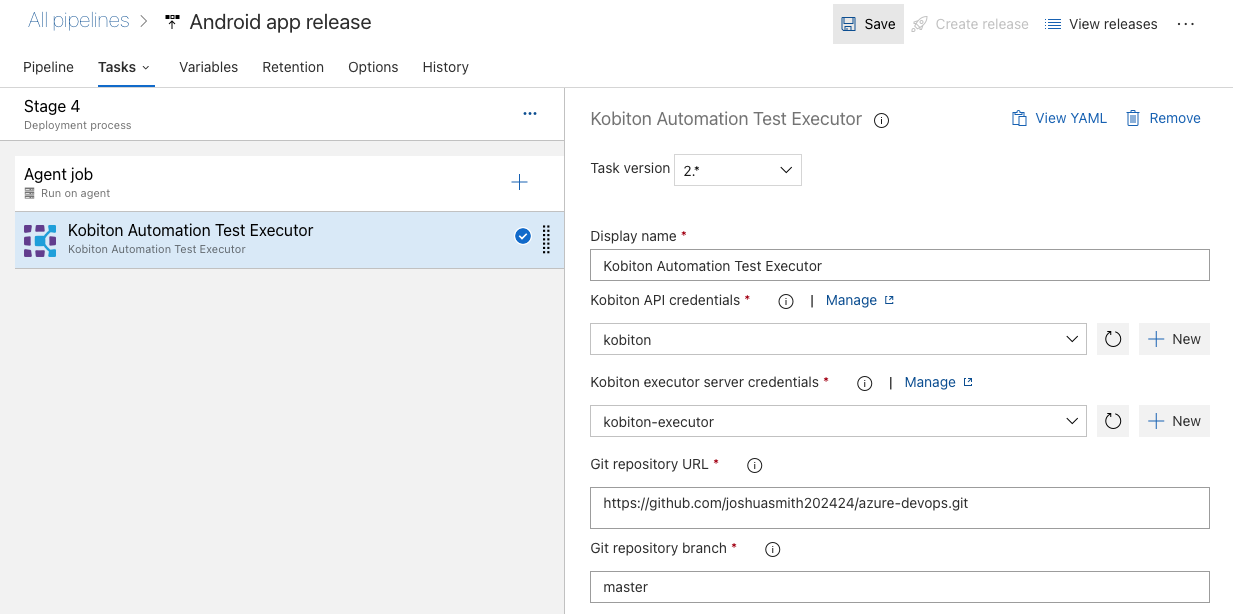
Task: Edit the Git repository URL field
Action: coord(900,508)
